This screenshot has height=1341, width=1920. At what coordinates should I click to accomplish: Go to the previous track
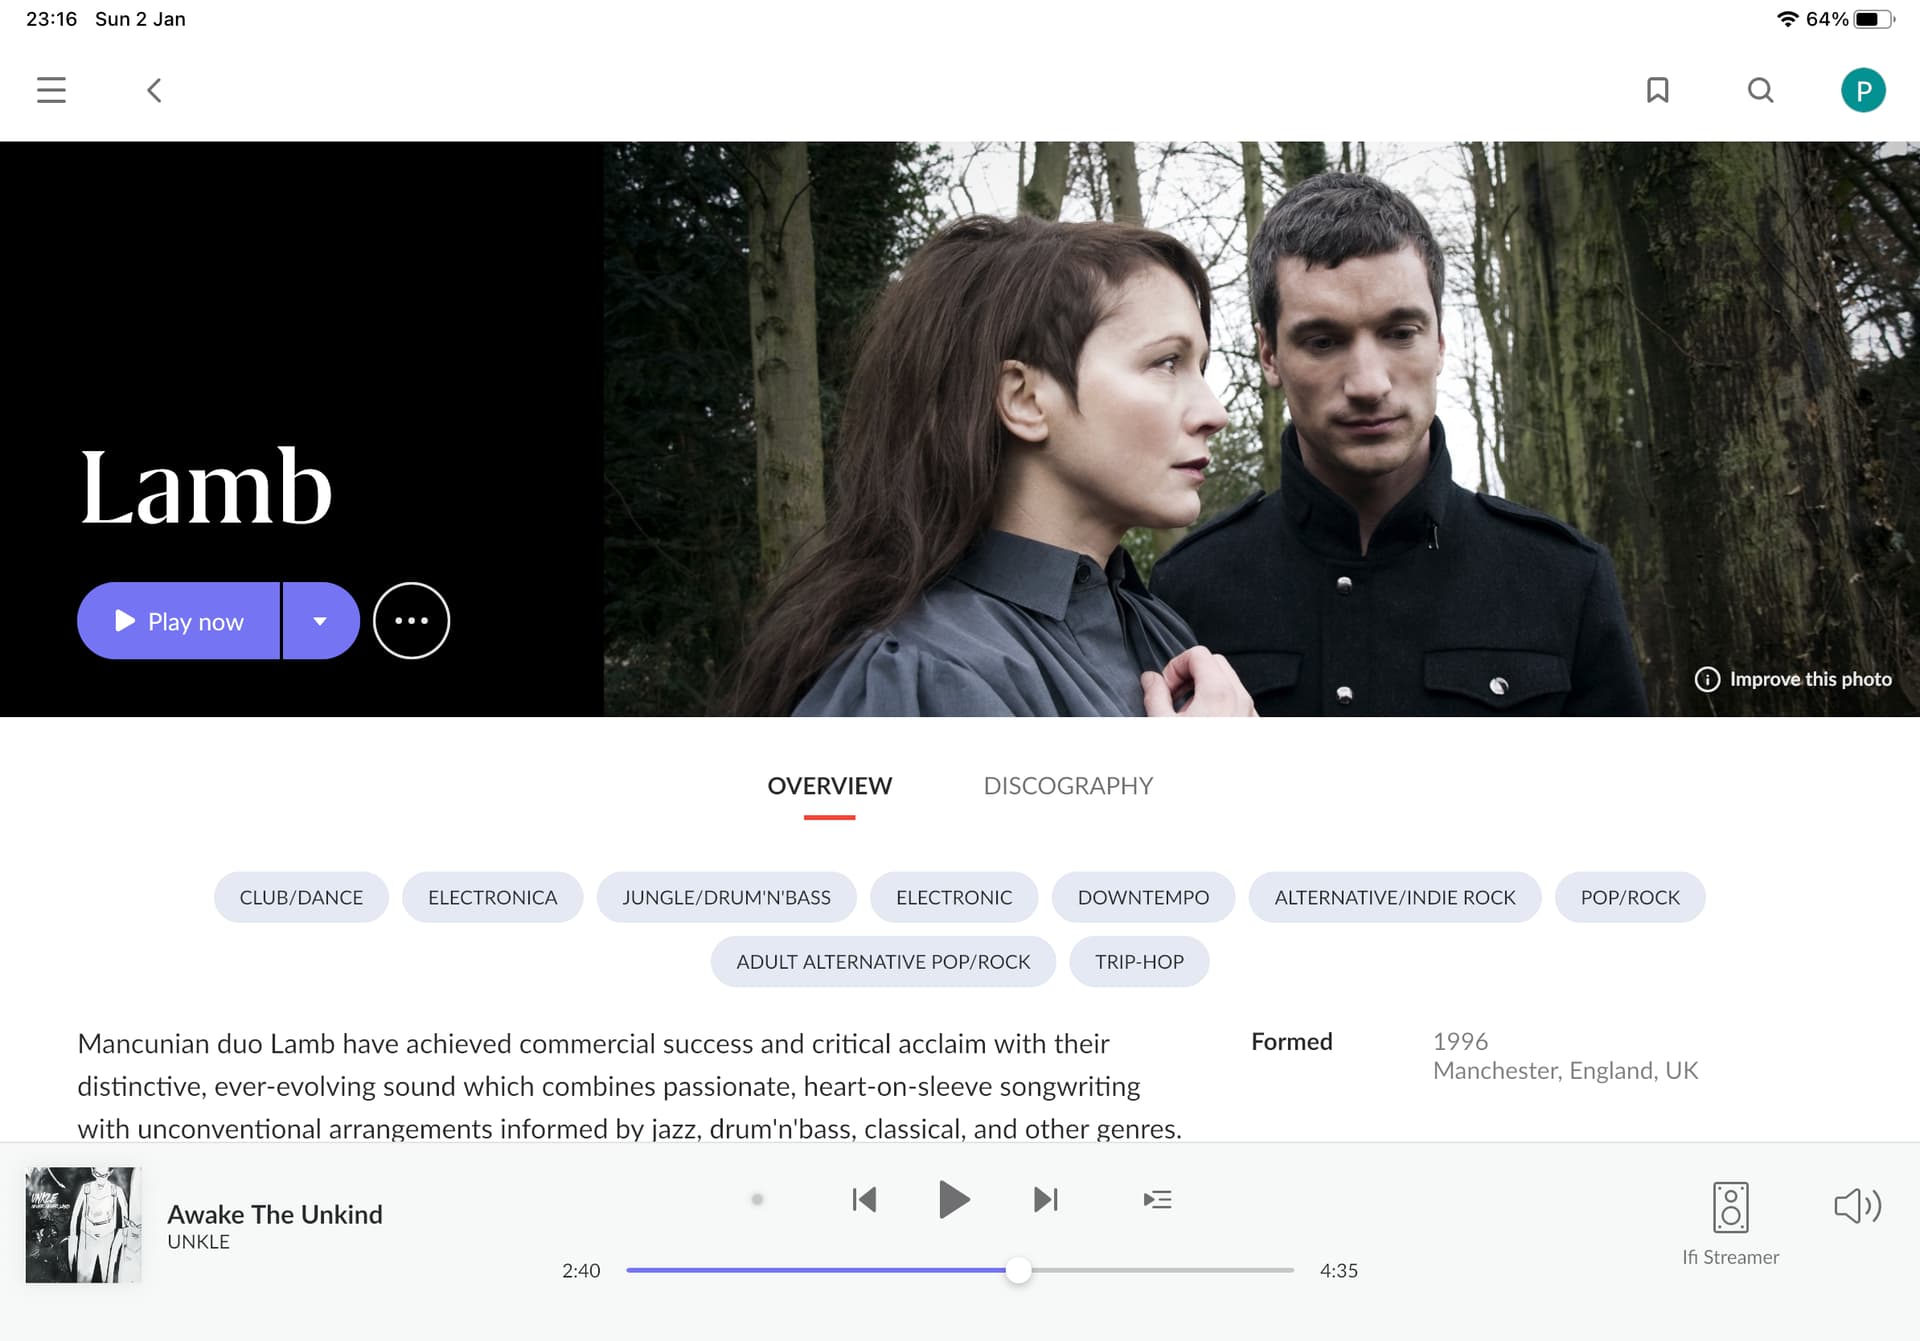pyautogui.click(x=864, y=1199)
